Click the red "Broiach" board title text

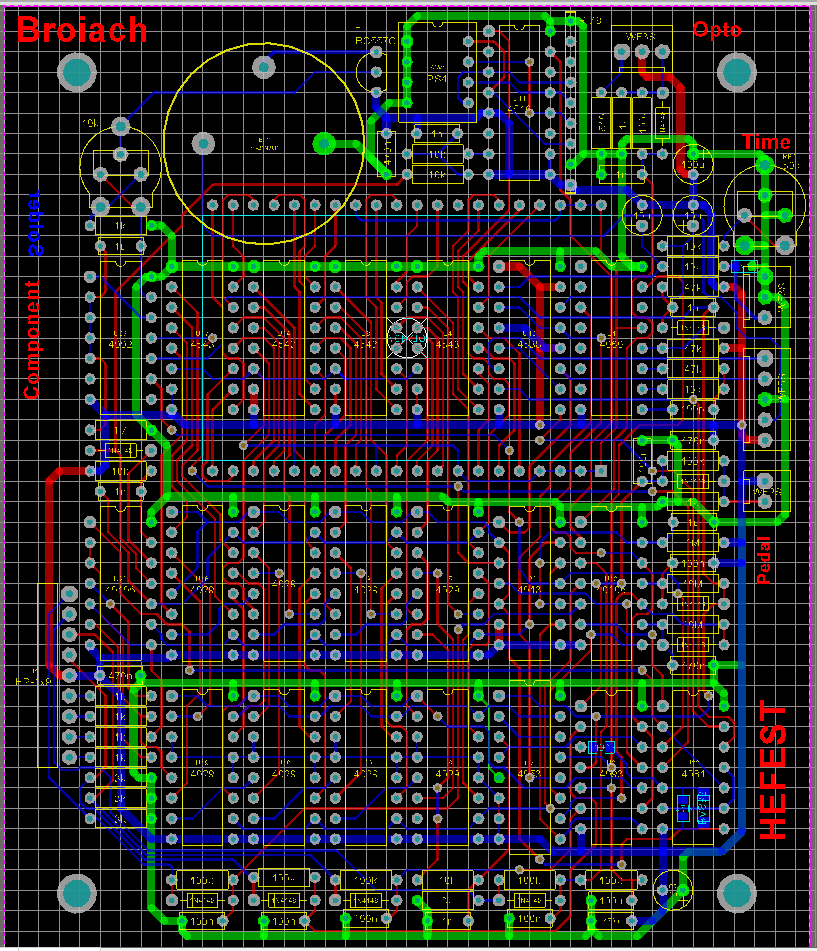click(x=81, y=30)
